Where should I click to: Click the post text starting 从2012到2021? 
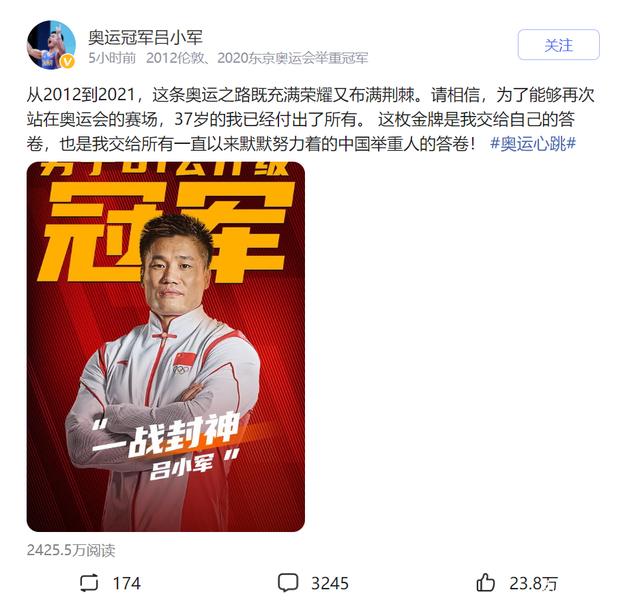point(310,119)
